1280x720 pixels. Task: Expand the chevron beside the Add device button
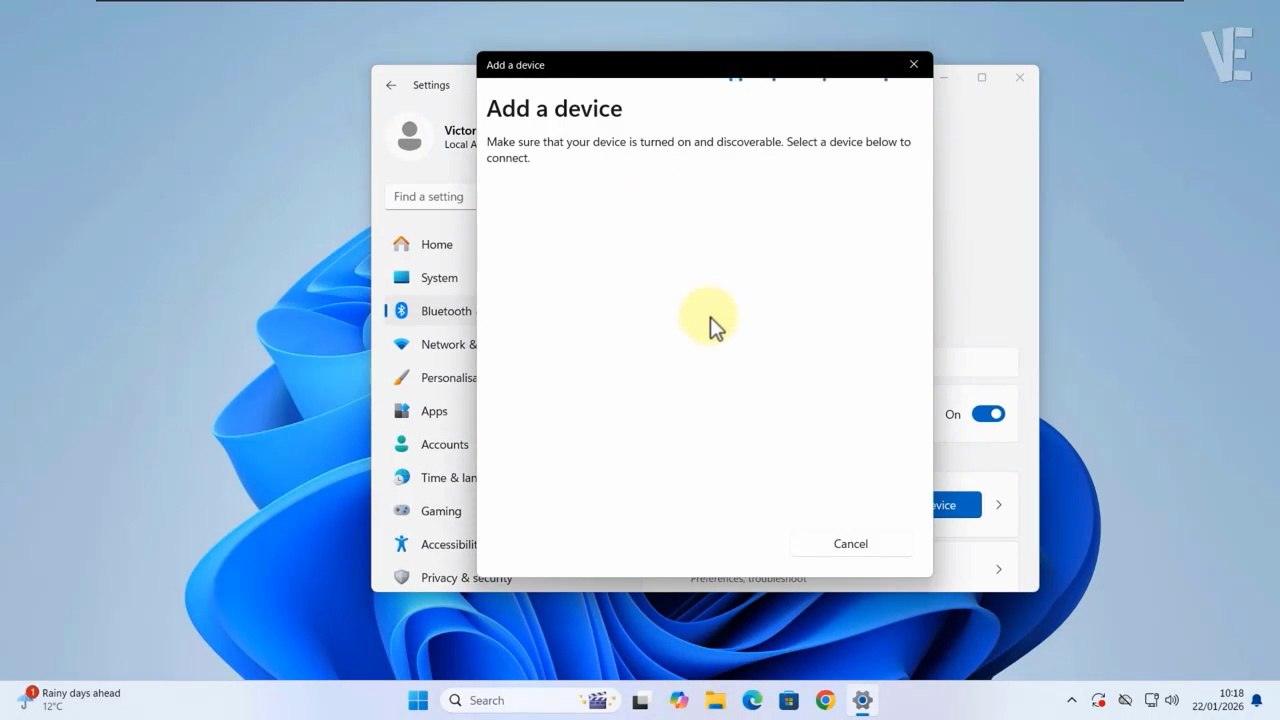[x=998, y=505]
